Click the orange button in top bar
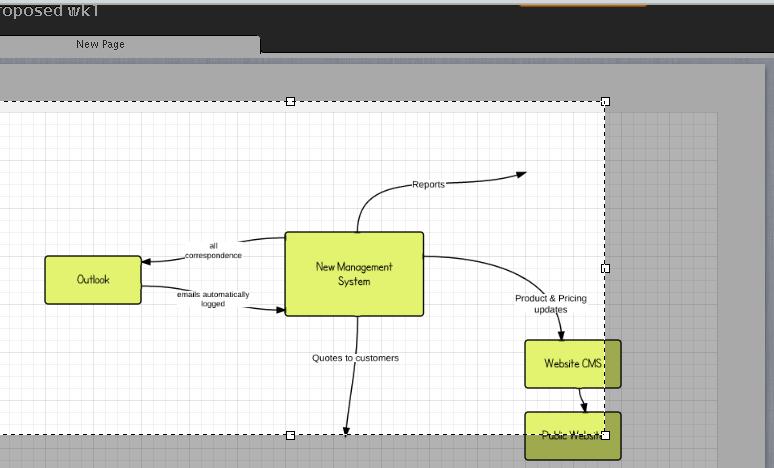 (582, 3)
